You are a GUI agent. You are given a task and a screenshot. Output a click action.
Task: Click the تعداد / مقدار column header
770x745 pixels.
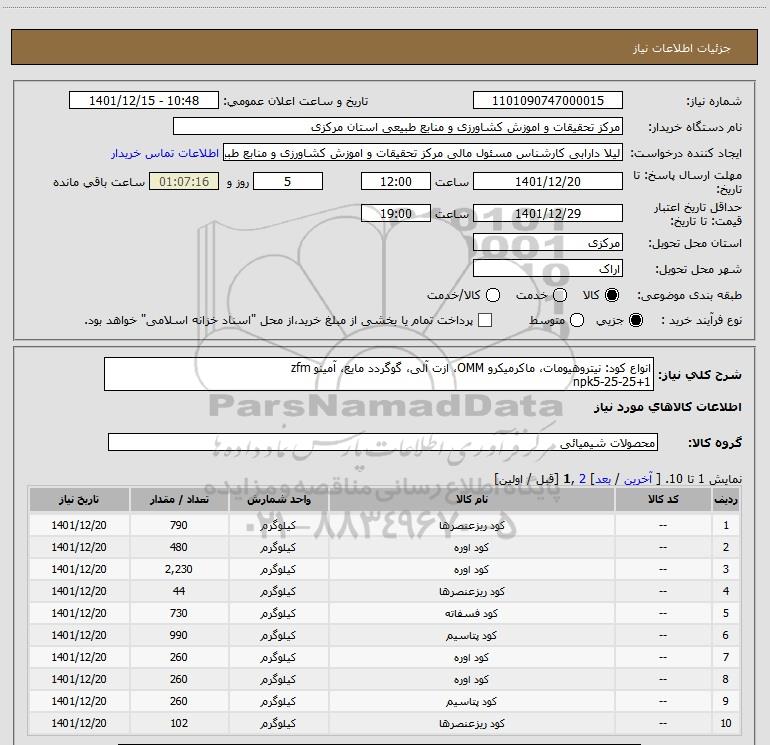click(x=179, y=499)
